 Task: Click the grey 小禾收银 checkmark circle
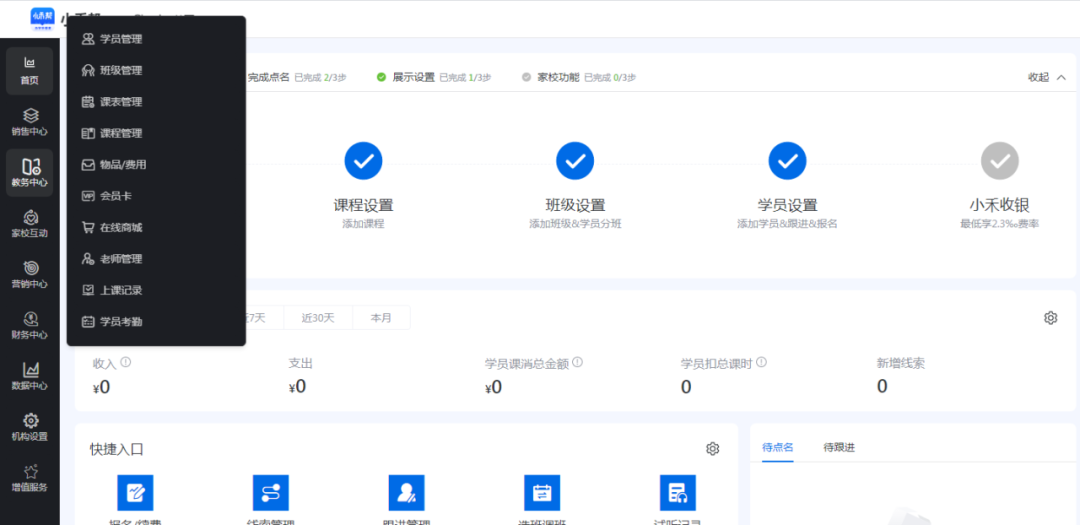tap(999, 161)
